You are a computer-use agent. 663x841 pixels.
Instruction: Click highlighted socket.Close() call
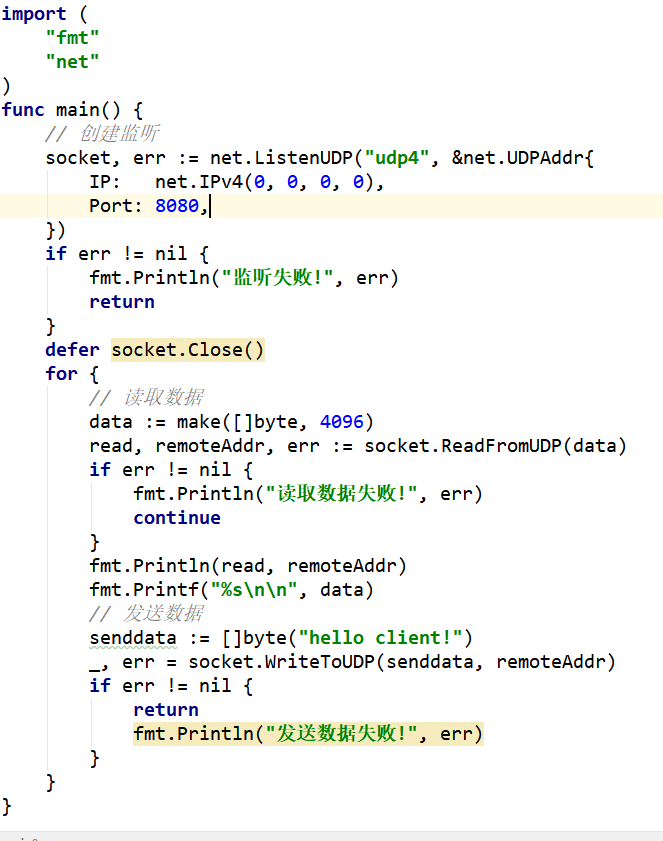188,350
